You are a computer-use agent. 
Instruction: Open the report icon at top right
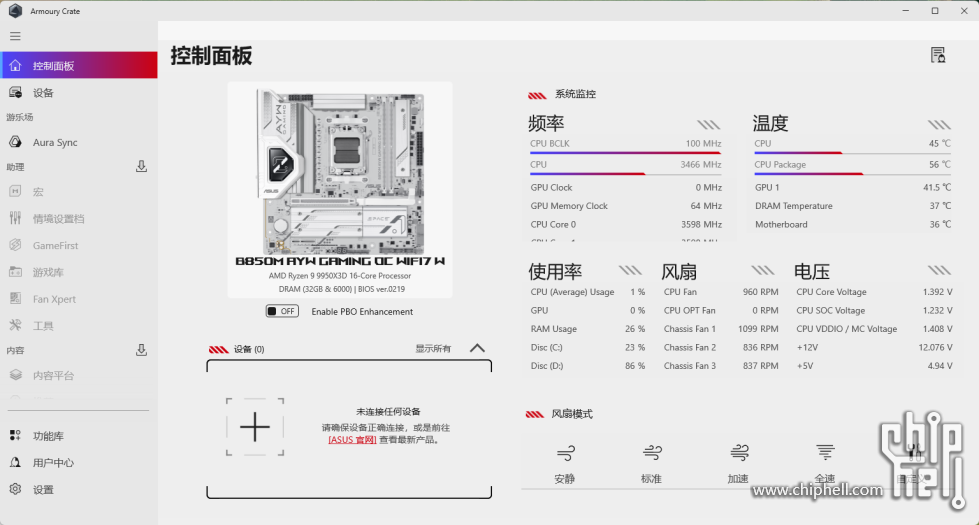(938, 55)
